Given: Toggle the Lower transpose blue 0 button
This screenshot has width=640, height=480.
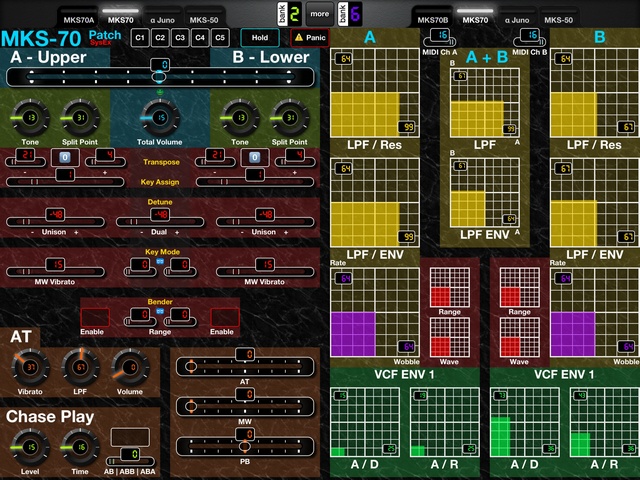Looking at the screenshot, I should [x=255, y=157].
